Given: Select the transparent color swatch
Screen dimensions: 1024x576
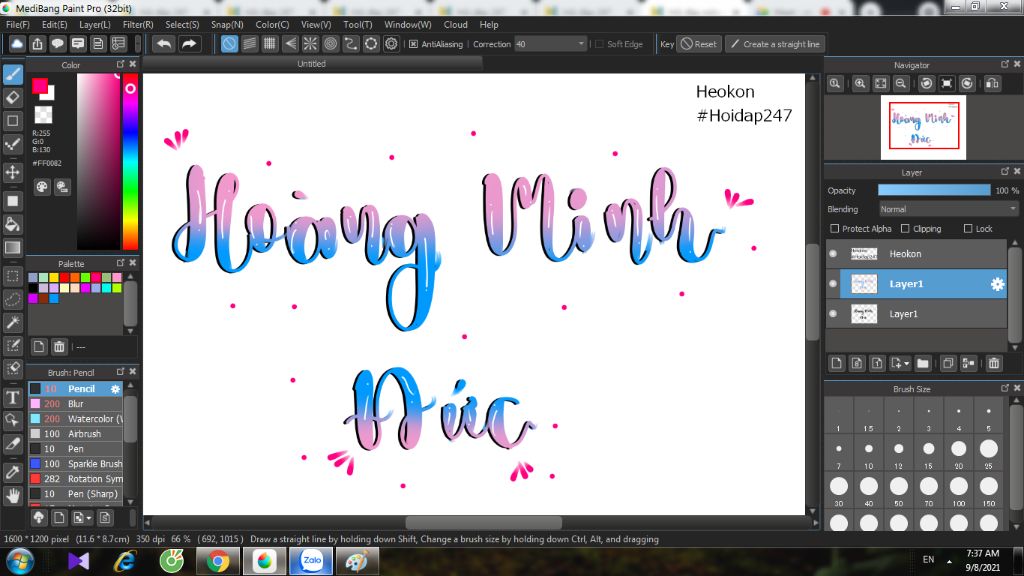Looking at the screenshot, I should pos(43,115).
